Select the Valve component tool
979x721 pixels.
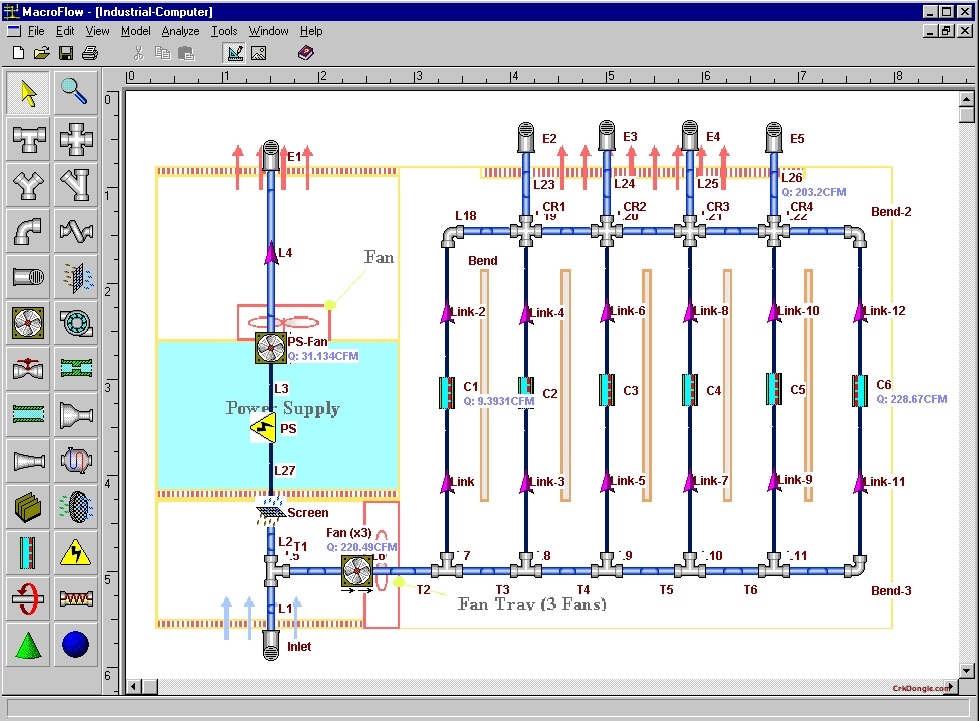pos(27,368)
